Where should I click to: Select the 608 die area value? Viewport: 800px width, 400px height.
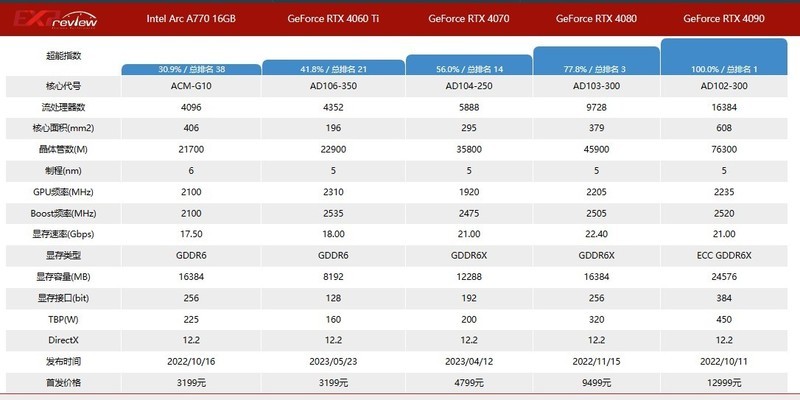[724, 129]
